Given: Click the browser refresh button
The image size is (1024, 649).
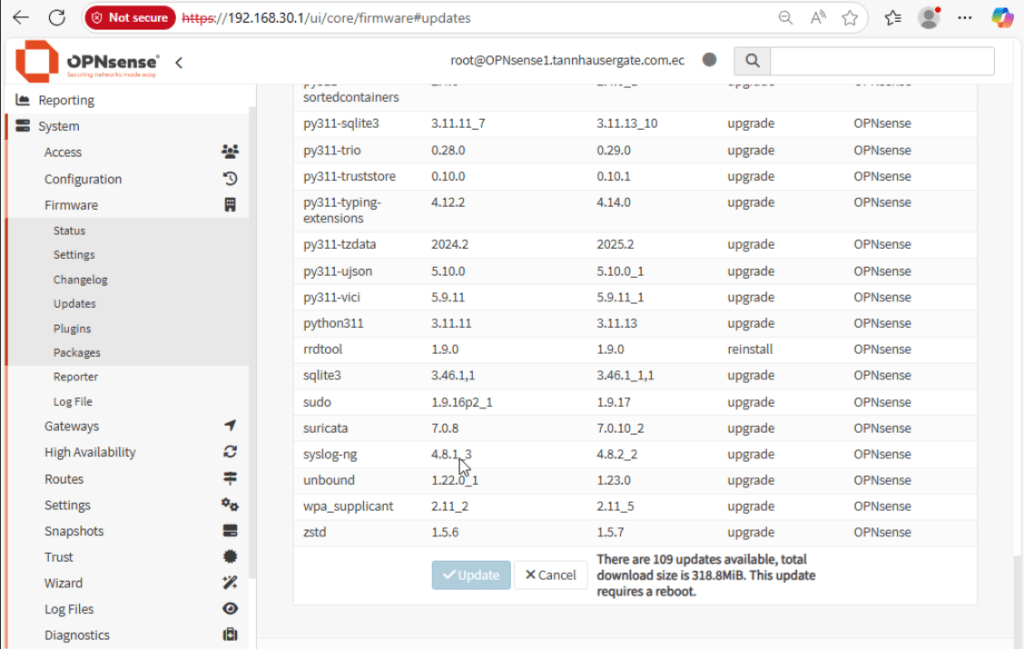Looking at the screenshot, I should pos(57,18).
